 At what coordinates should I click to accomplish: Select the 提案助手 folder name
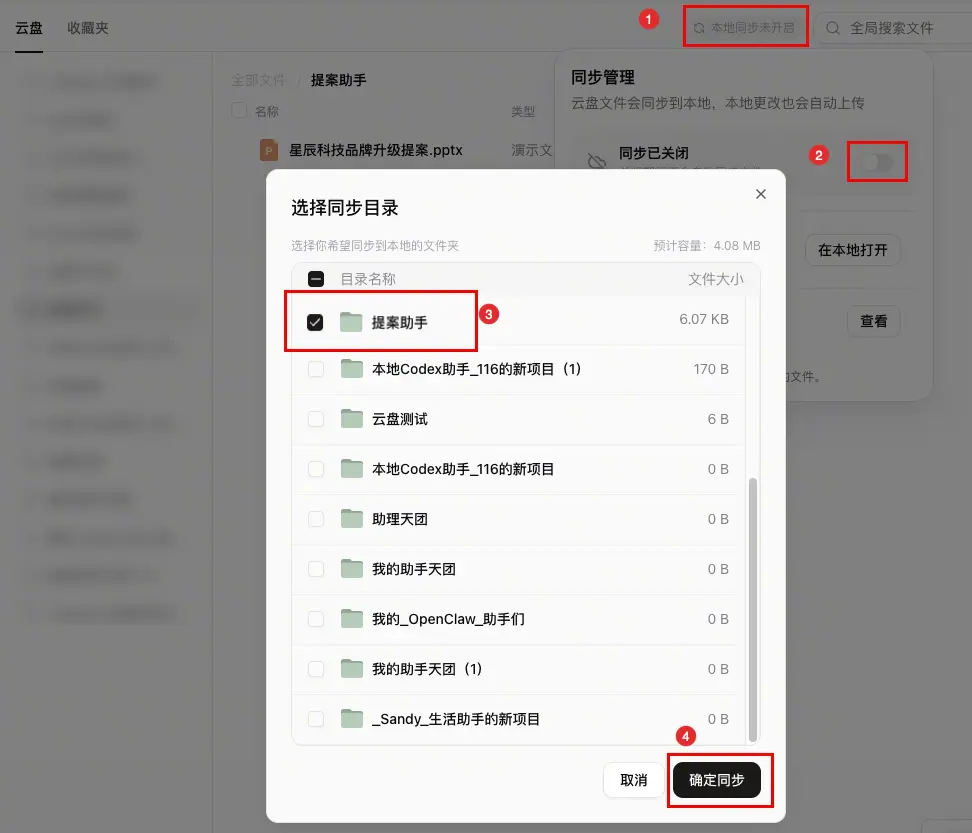tap(399, 322)
